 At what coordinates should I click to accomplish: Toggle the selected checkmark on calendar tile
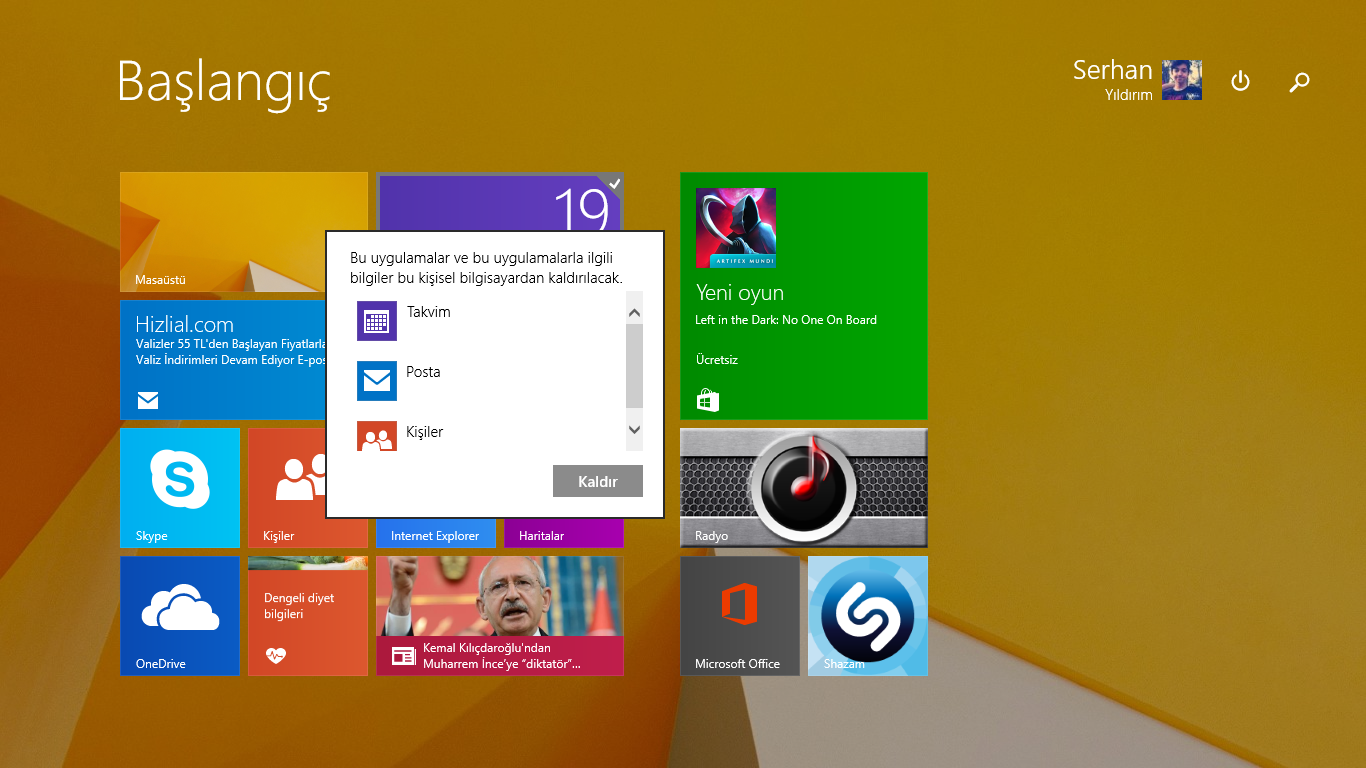[x=614, y=183]
